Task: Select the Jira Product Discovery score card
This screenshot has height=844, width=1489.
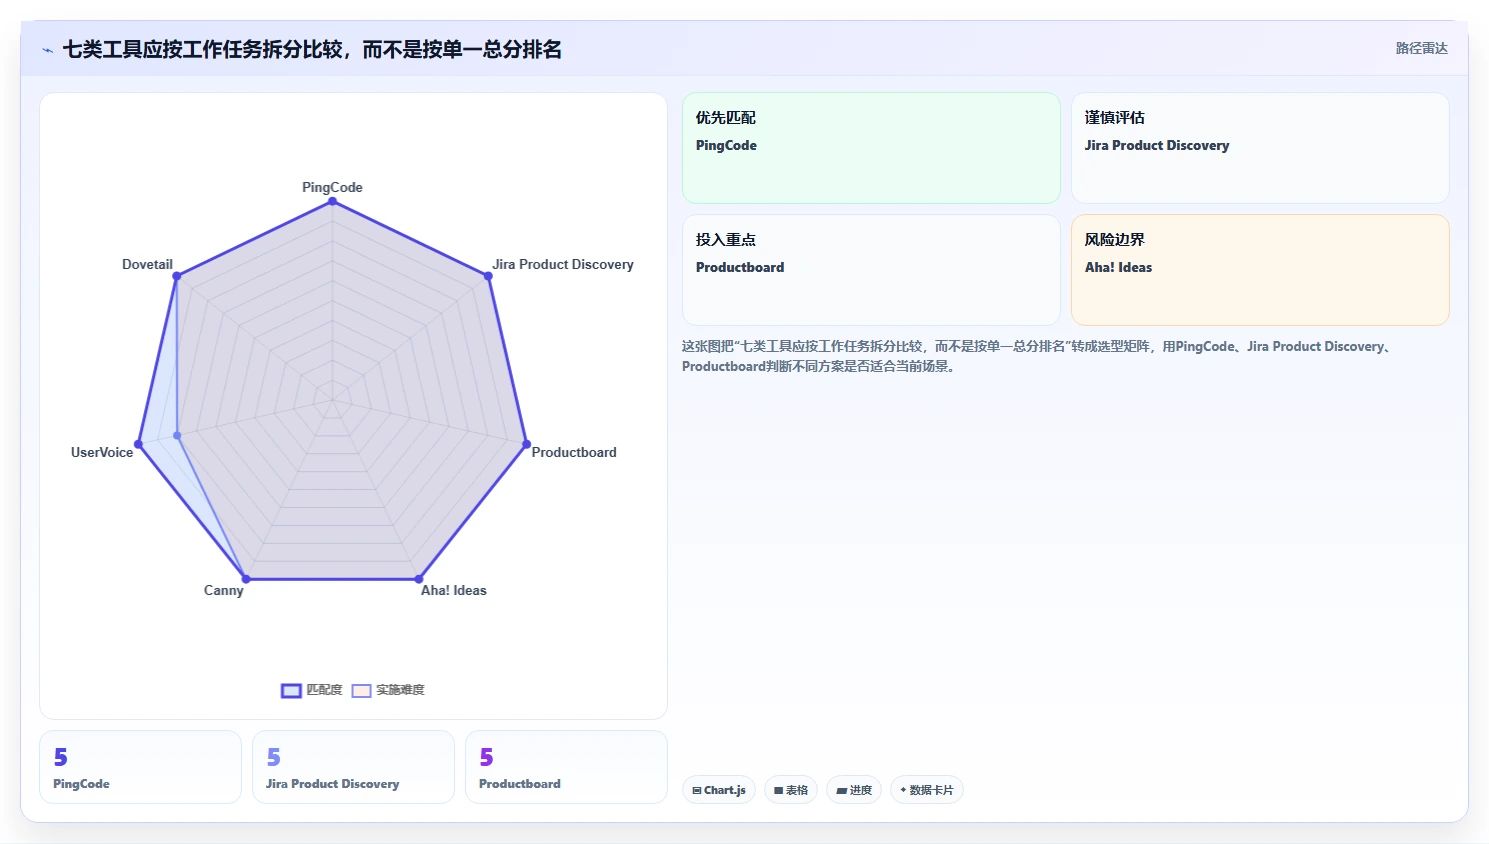Action: tap(353, 767)
